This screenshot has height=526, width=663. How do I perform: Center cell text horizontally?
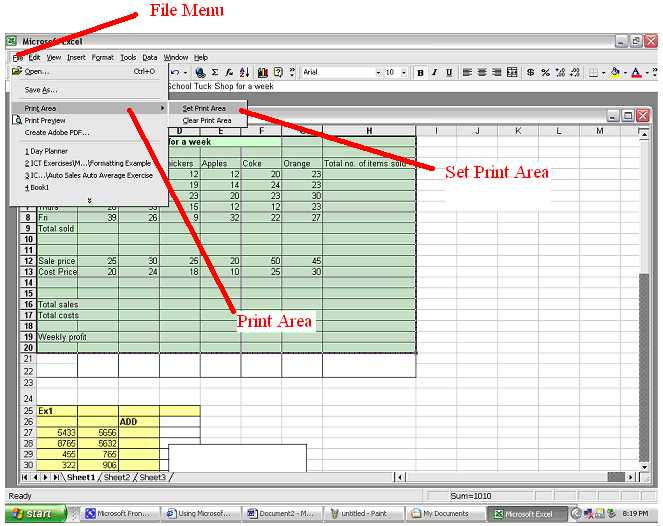click(482, 73)
